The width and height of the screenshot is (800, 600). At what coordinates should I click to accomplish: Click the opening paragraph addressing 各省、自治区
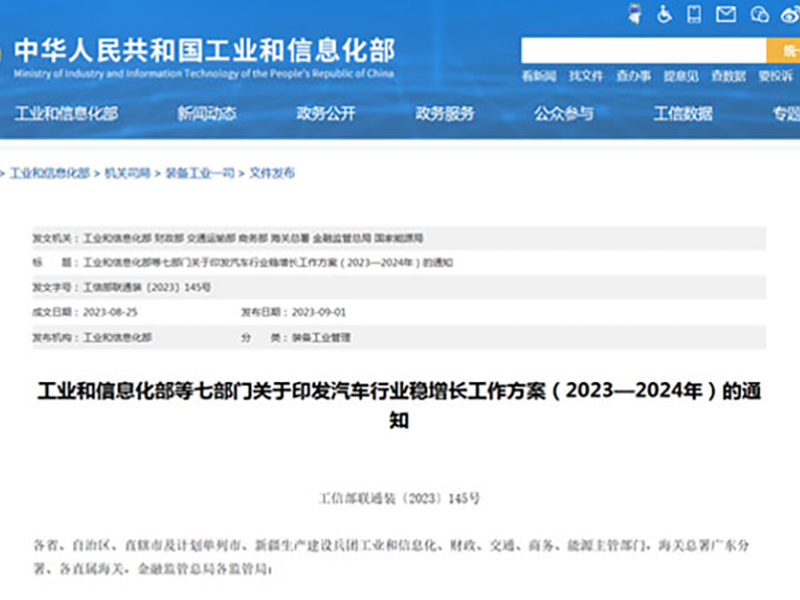pos(391,557)
